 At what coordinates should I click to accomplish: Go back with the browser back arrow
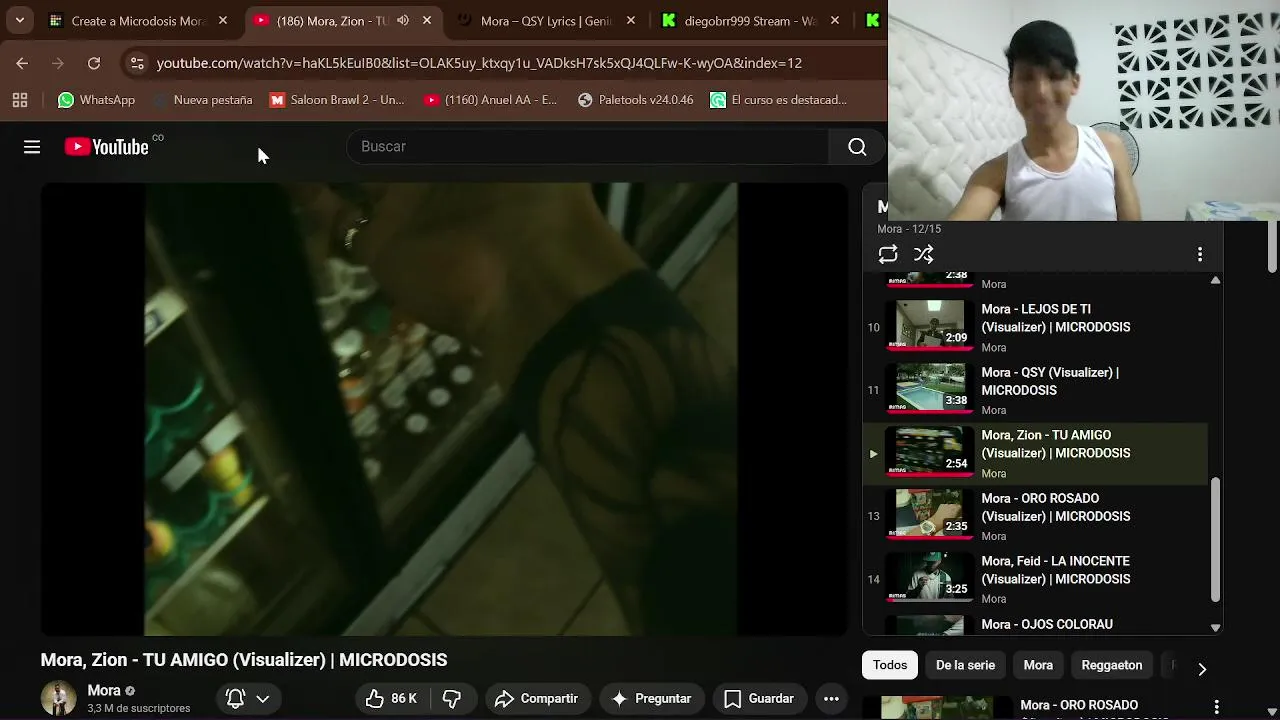pos(22,63)
